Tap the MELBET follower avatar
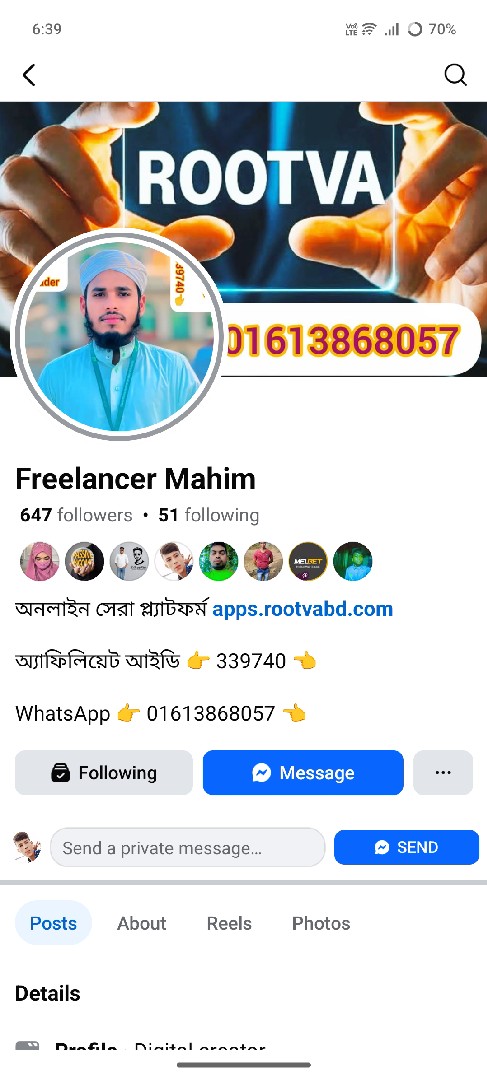Image resolution: width=487 pixels, height=1080 pixels. (308, 561)
